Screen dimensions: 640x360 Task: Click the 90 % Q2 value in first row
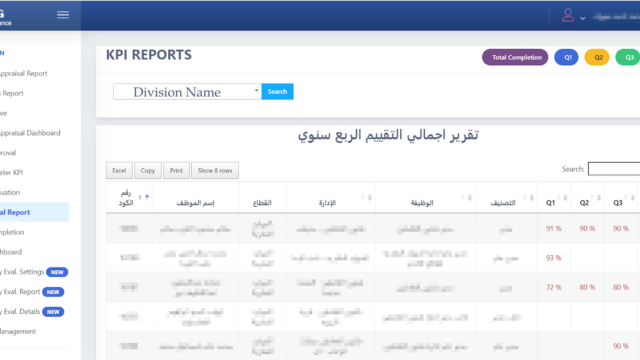point(587,229)
